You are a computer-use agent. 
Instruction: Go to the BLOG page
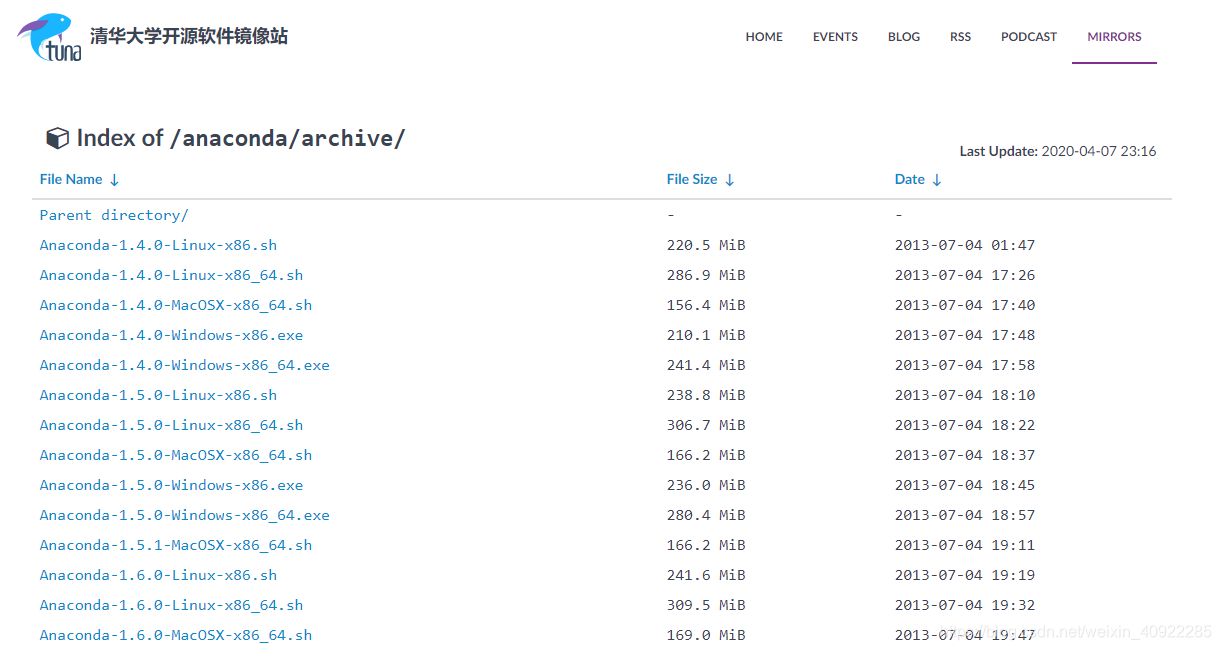click(x=904, y=37)
